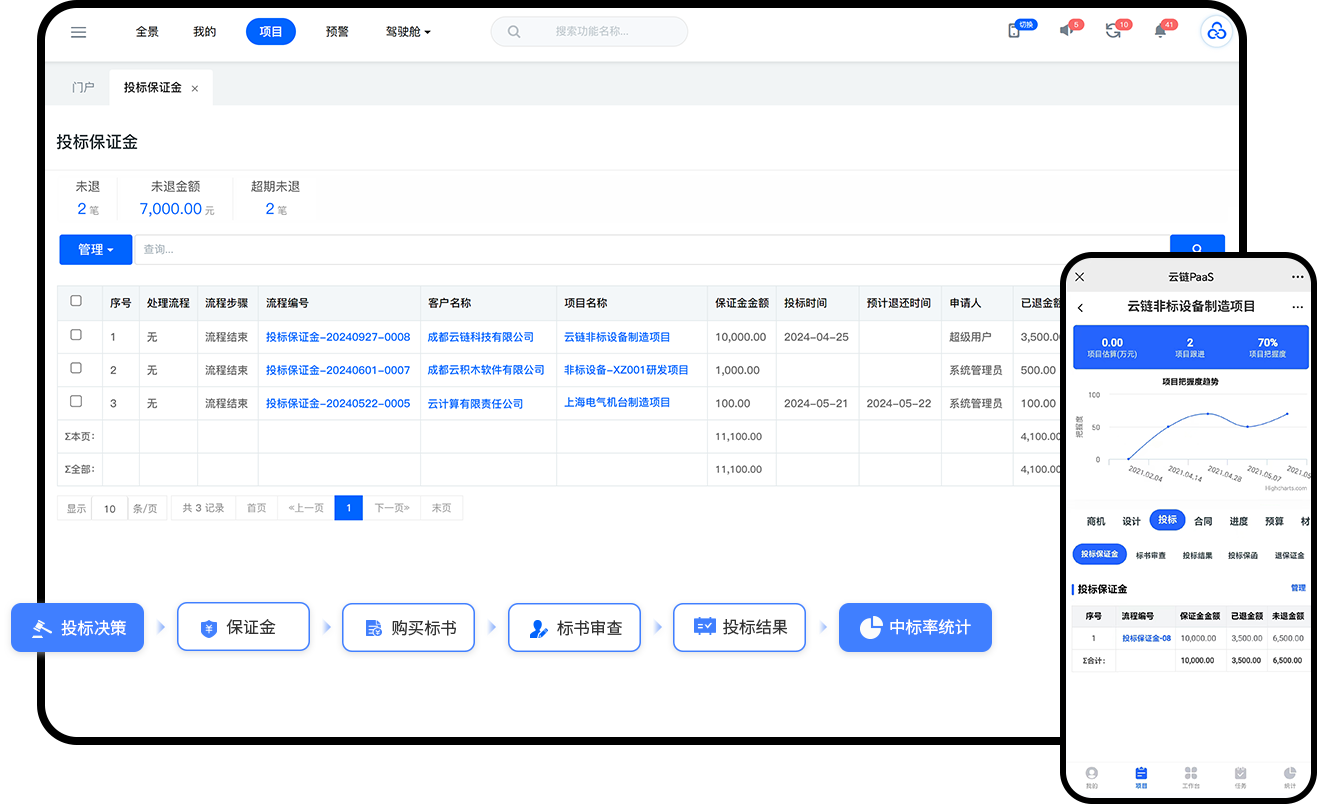Image resolution: width=1317 pixels, height=804 pixels.
Task: Open link 投标保证金-20240927-0008
Action: (338, 337)
